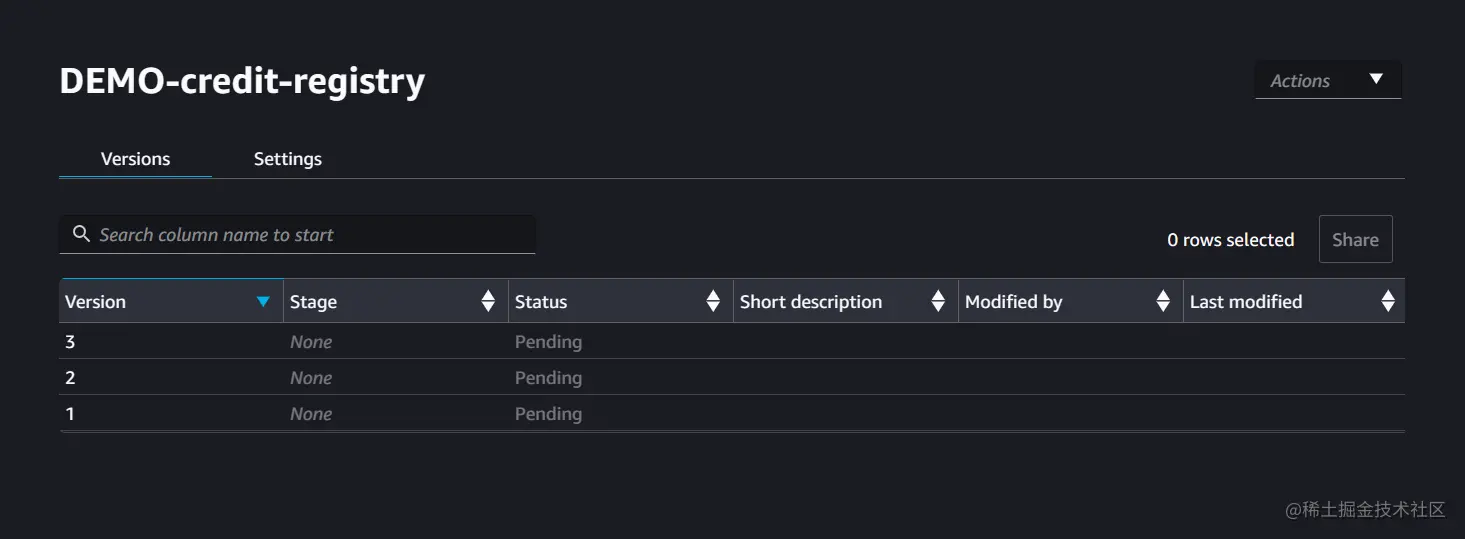Focus the column name search field

pyautogui.click(x=310, y=235)
